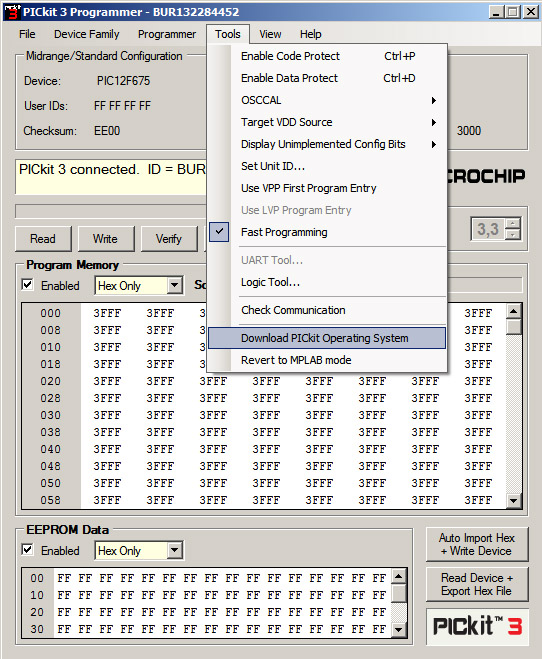Choose Revert to MPLAB mode
Image resolution: width=542 pixels, height=659 pixels.
click(326, 360)
